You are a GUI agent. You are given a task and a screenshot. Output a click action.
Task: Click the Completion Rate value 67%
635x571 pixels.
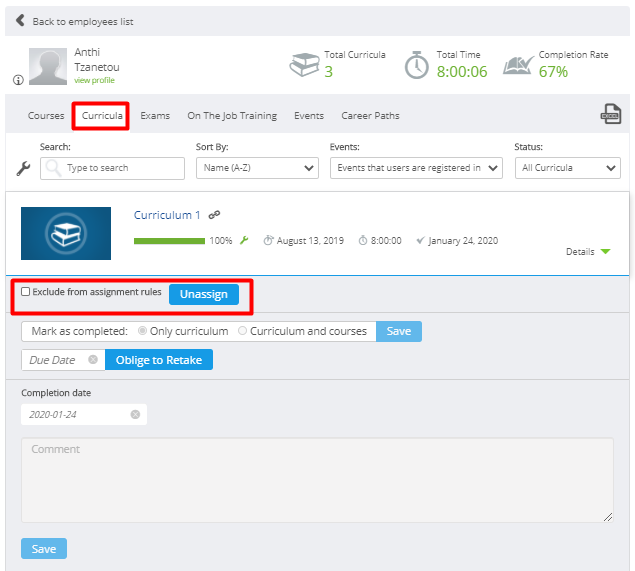[553, 72]
